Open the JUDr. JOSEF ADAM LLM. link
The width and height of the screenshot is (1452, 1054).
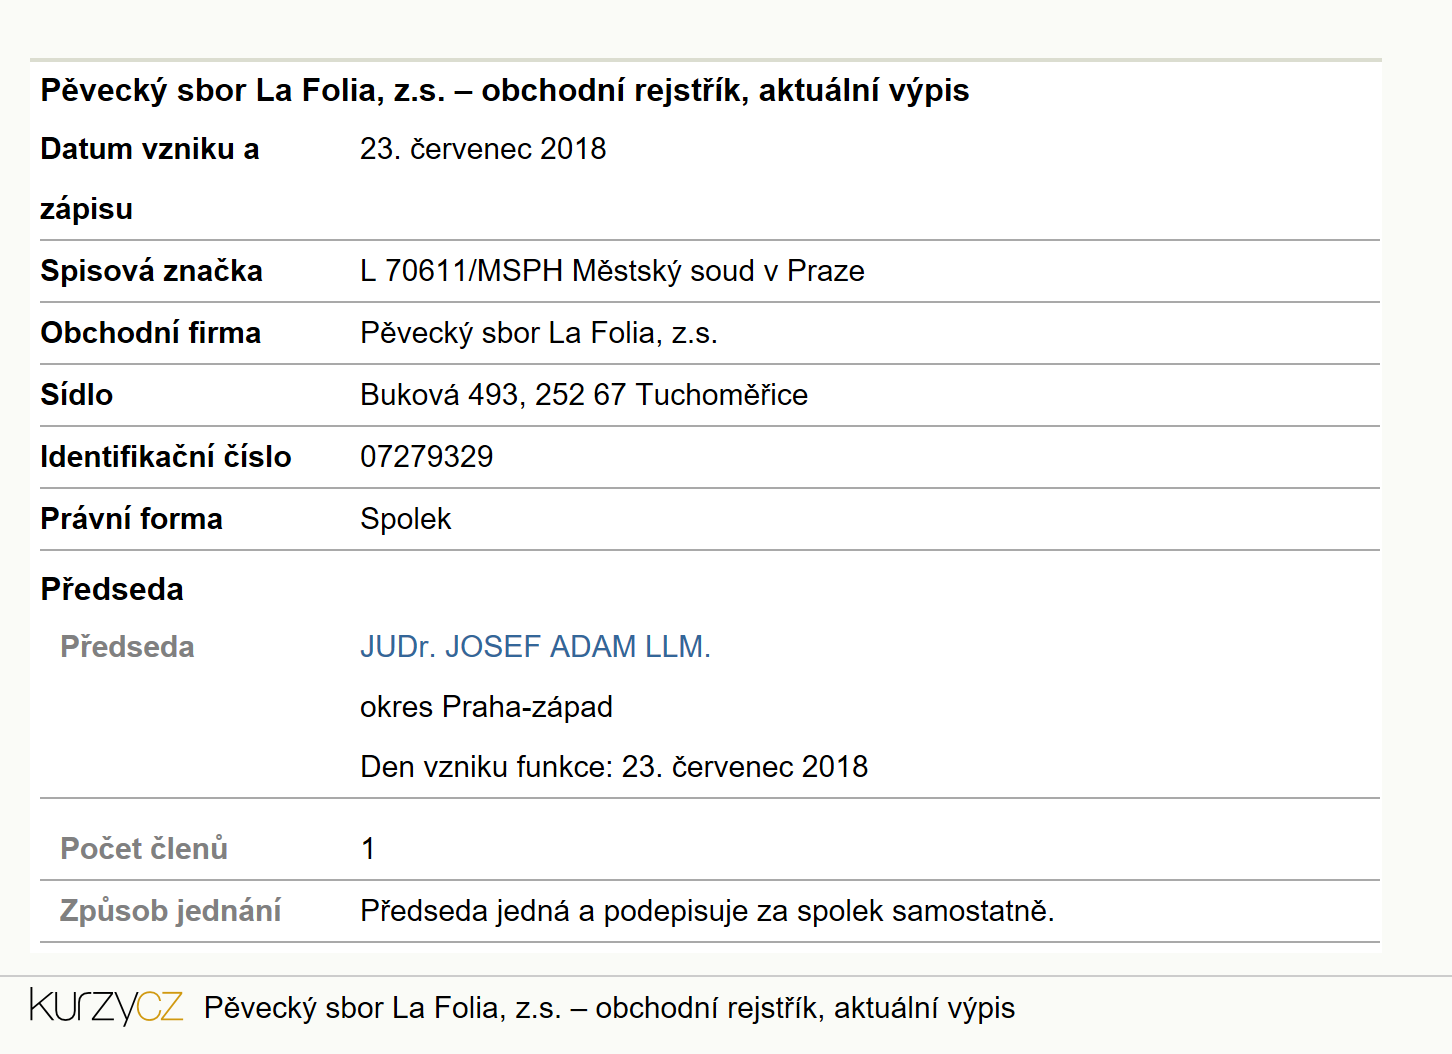click(x=535, y=647)
